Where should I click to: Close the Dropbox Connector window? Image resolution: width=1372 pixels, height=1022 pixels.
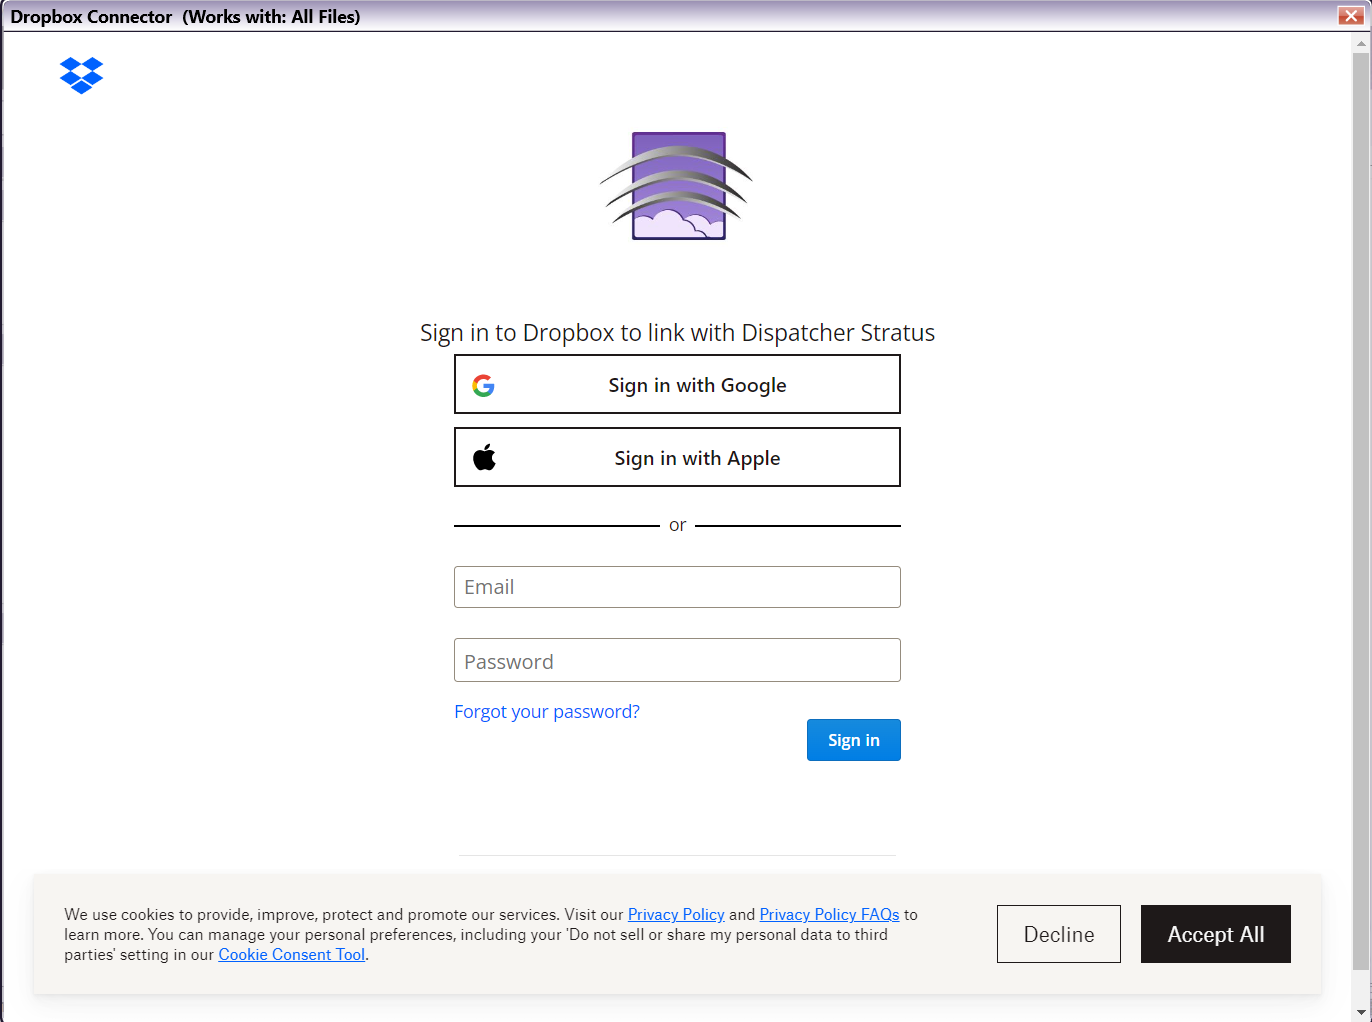tap(1351, 16)
